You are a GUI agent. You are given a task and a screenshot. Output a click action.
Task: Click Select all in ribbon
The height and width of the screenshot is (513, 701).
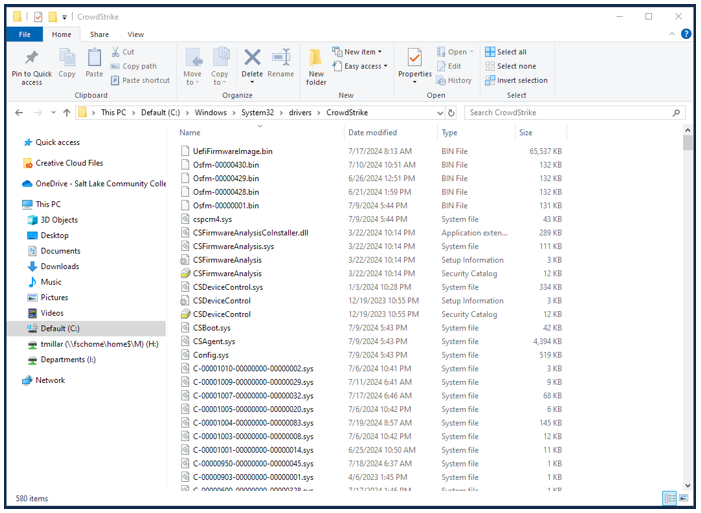click(x=506, y=52)
